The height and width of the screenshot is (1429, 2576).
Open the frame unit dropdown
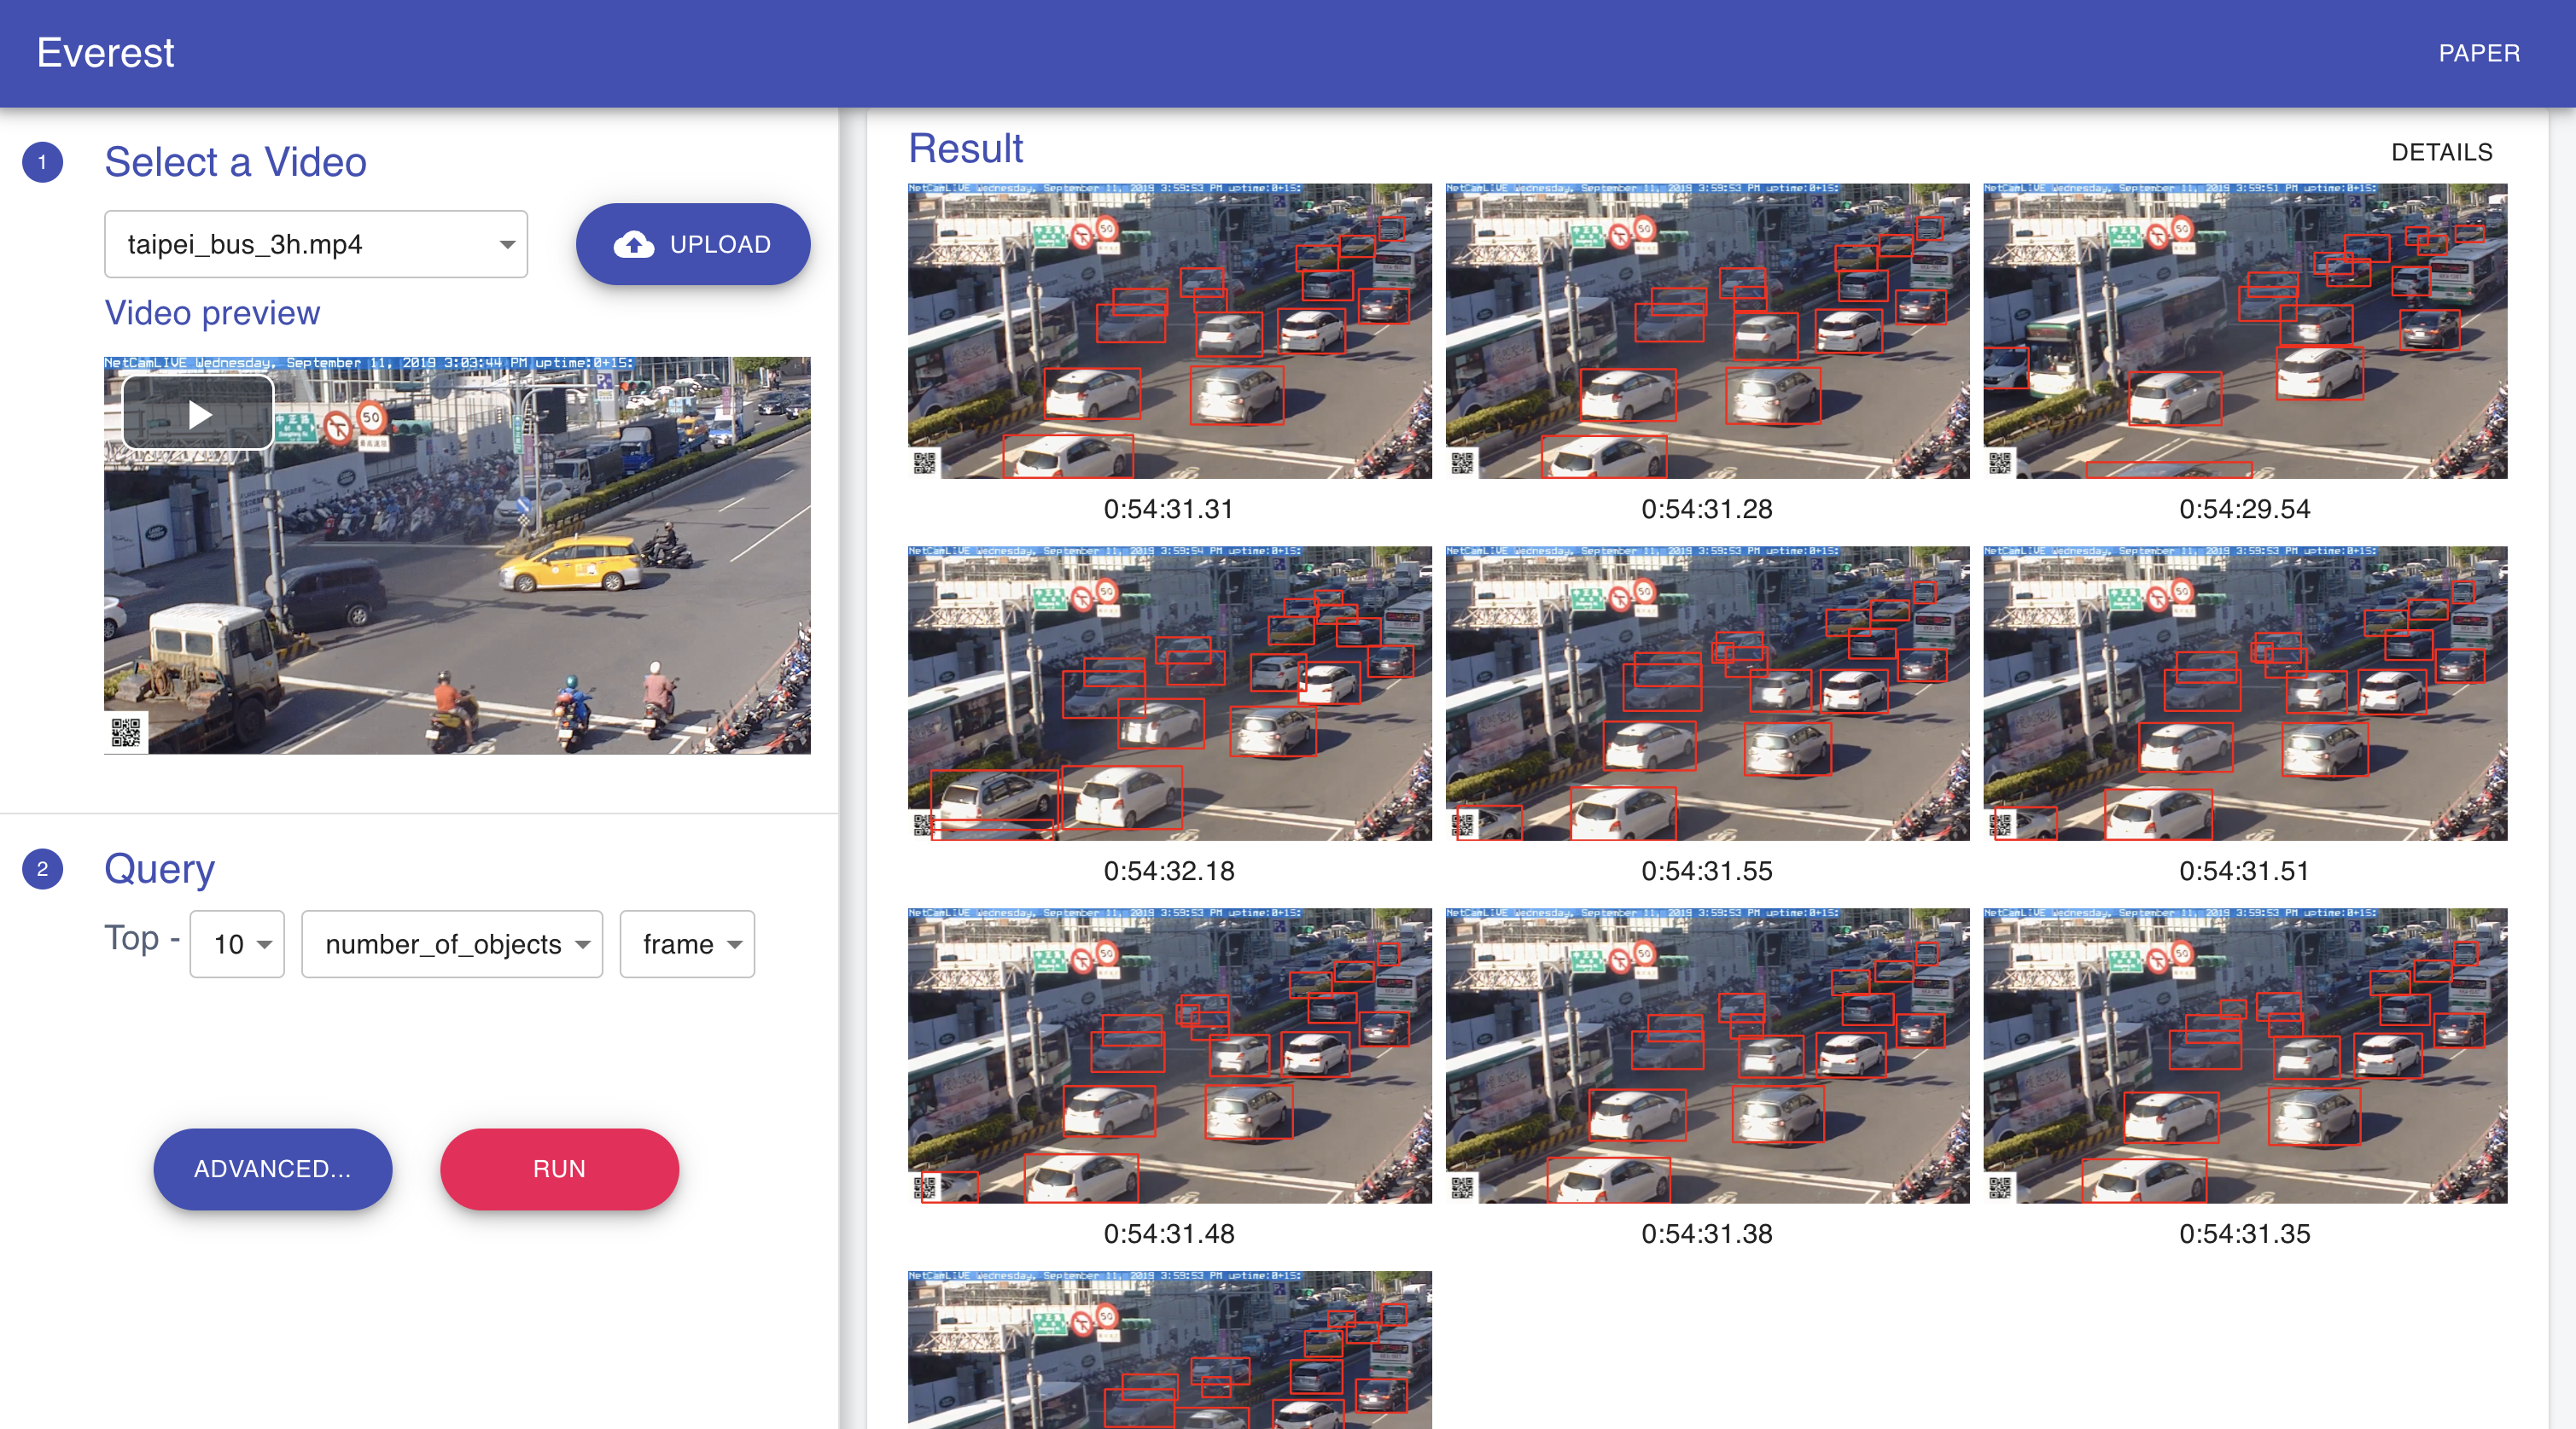coord(687,943)
